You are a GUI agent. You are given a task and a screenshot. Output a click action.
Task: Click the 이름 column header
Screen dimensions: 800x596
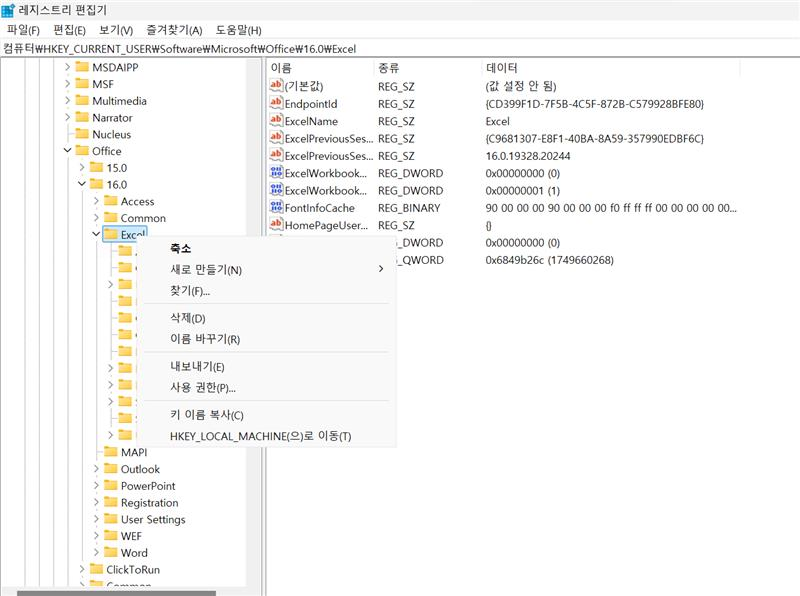tap(320, 67)
